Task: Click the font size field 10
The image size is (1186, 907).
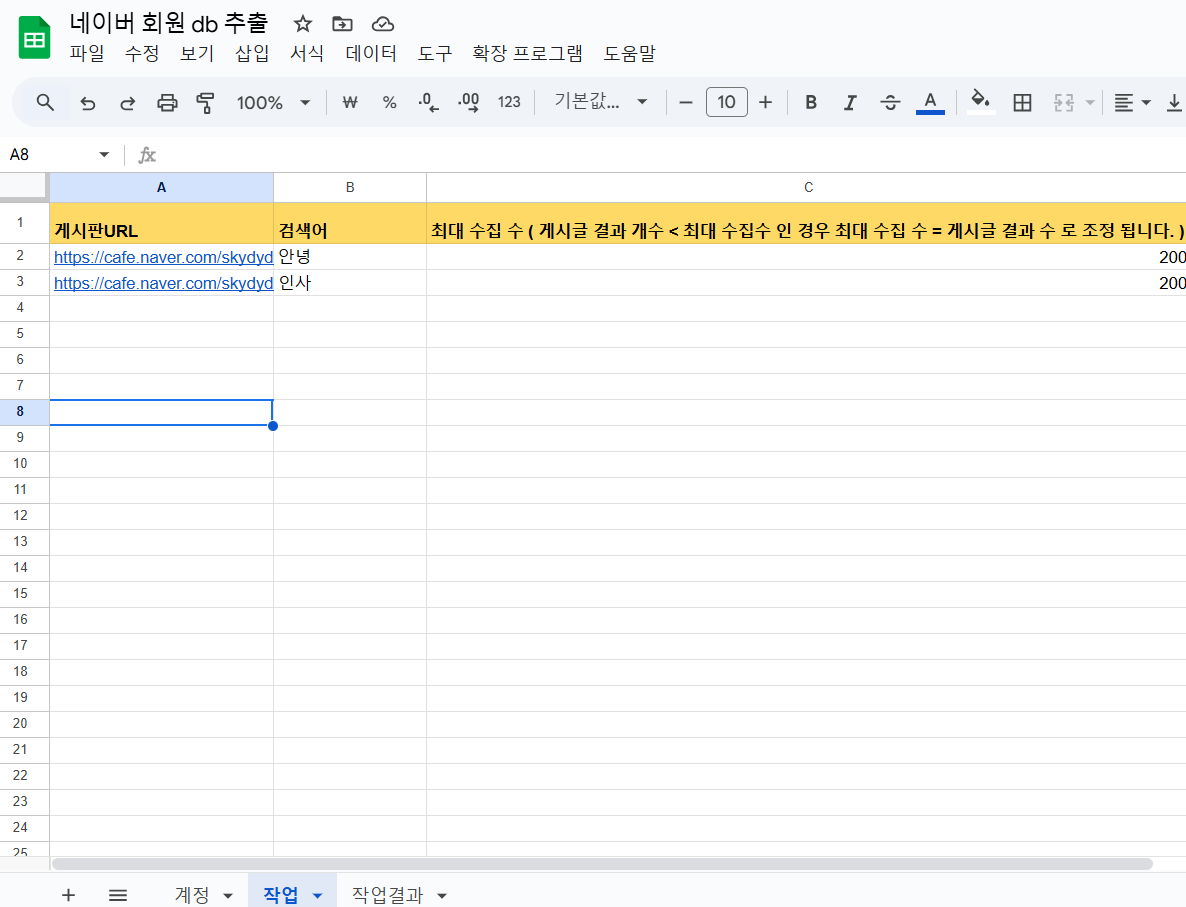Action: click(x=726, y=102)
